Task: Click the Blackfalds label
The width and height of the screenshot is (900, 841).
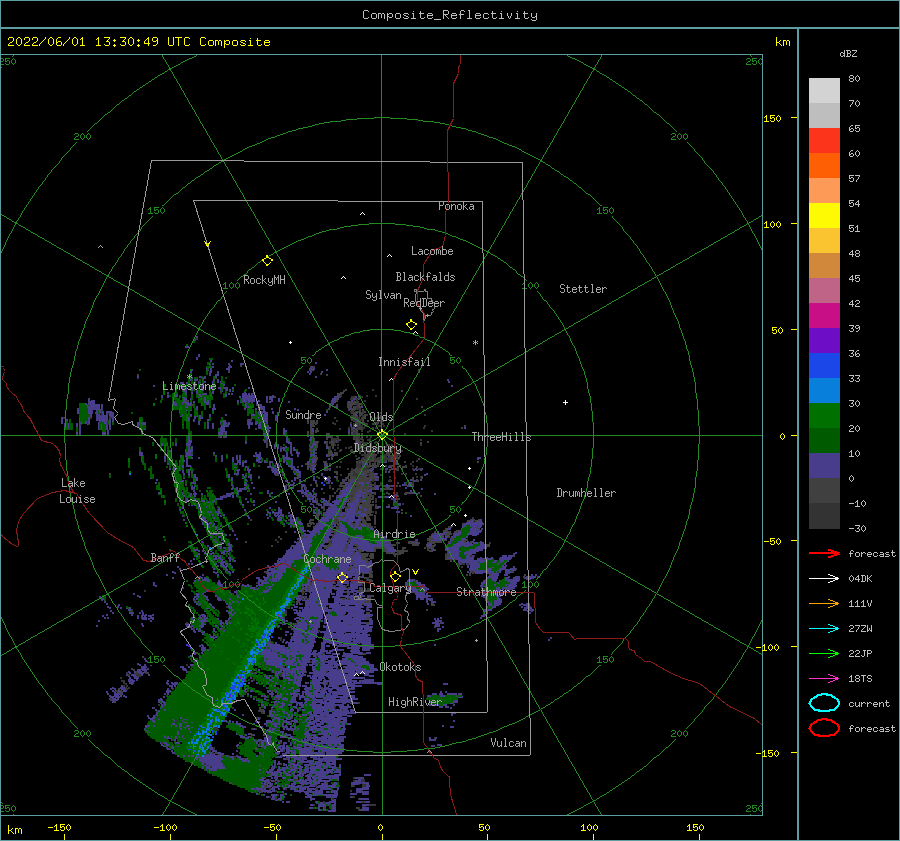Action: coord(425,277)
